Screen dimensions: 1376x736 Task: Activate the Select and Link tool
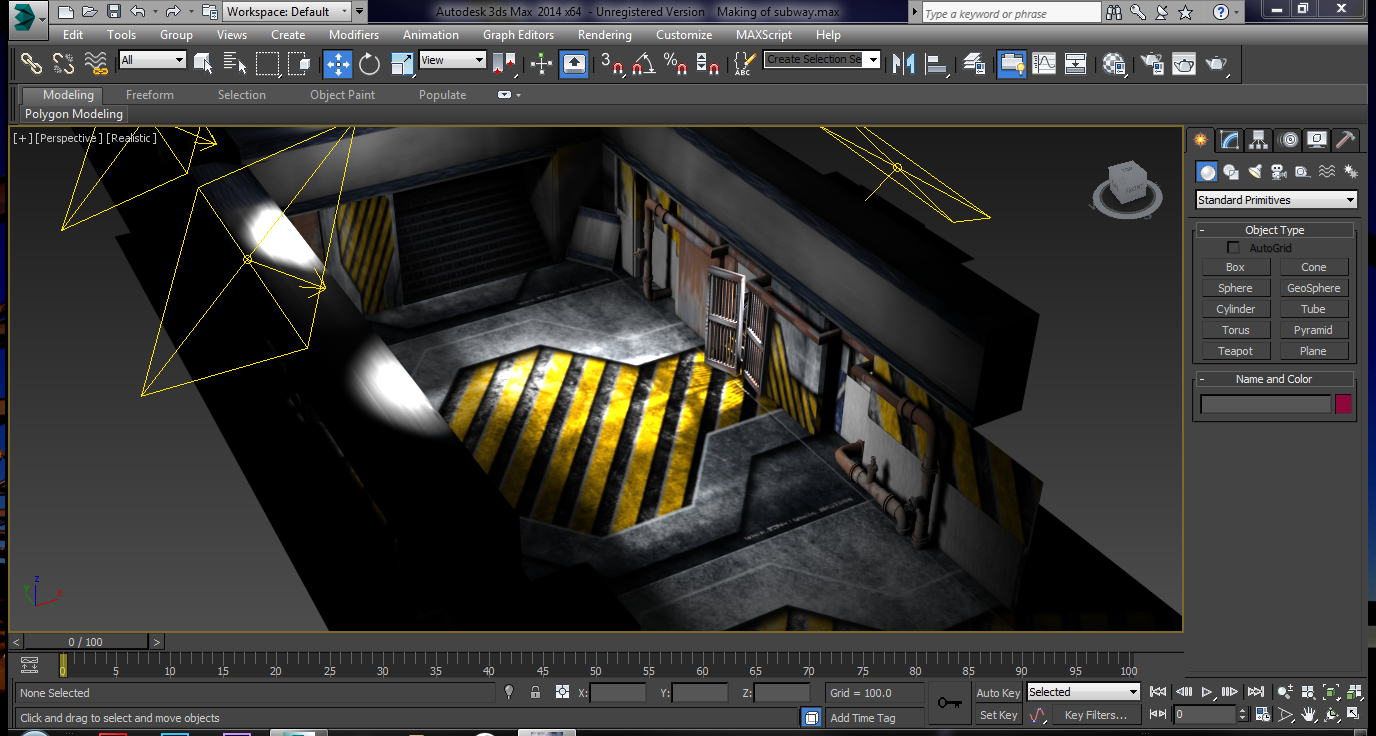[x=32, y=64]
